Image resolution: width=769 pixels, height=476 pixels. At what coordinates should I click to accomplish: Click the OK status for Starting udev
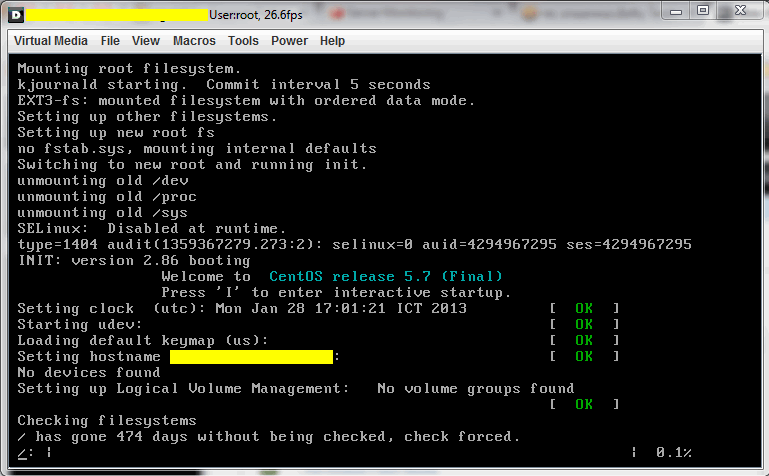tap(584, 325)
